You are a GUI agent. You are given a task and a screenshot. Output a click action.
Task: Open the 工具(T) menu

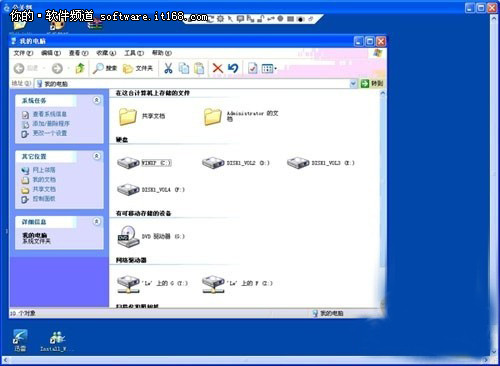pos(134,53)
